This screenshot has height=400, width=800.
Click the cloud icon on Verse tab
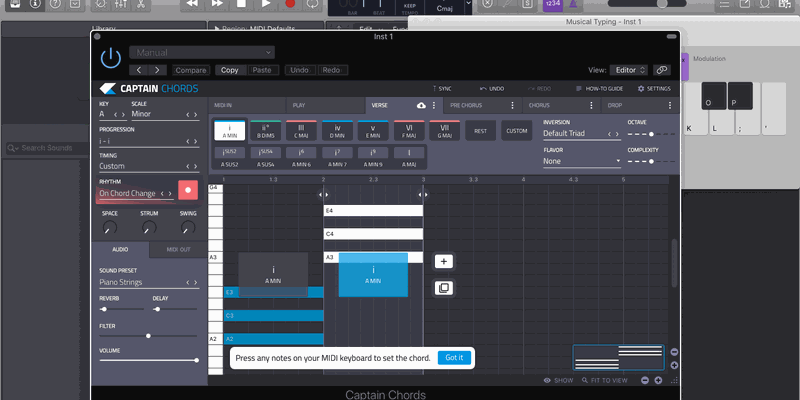click(x=420, y=105)
